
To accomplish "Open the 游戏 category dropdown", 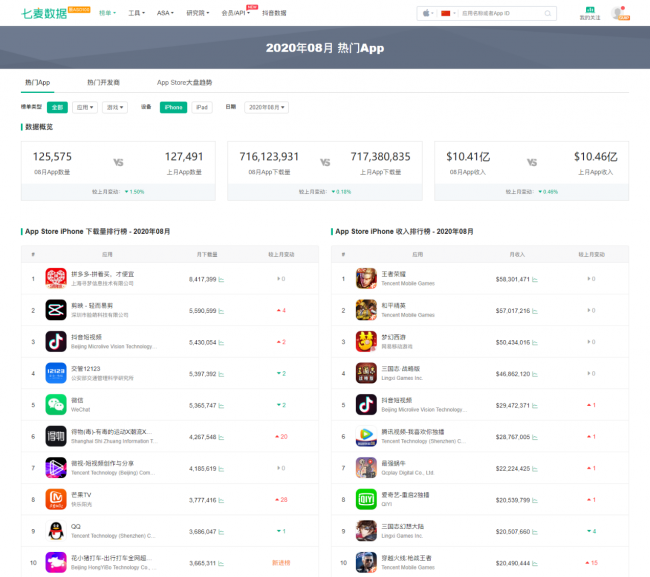I will [115, 107].
